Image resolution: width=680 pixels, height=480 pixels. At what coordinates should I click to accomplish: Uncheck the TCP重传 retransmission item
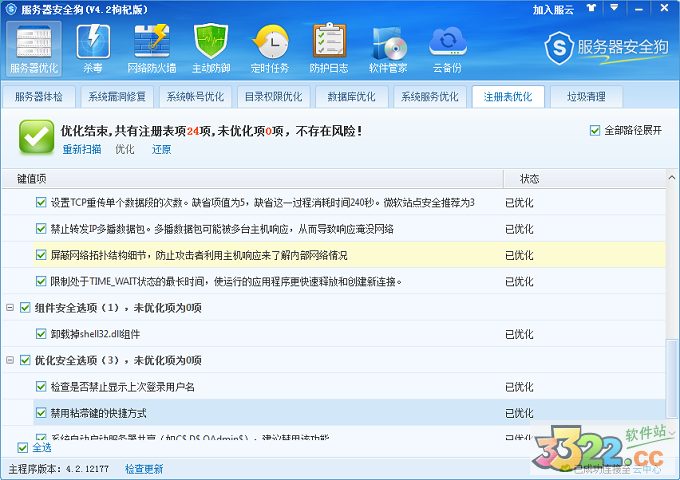pos(41,202)
